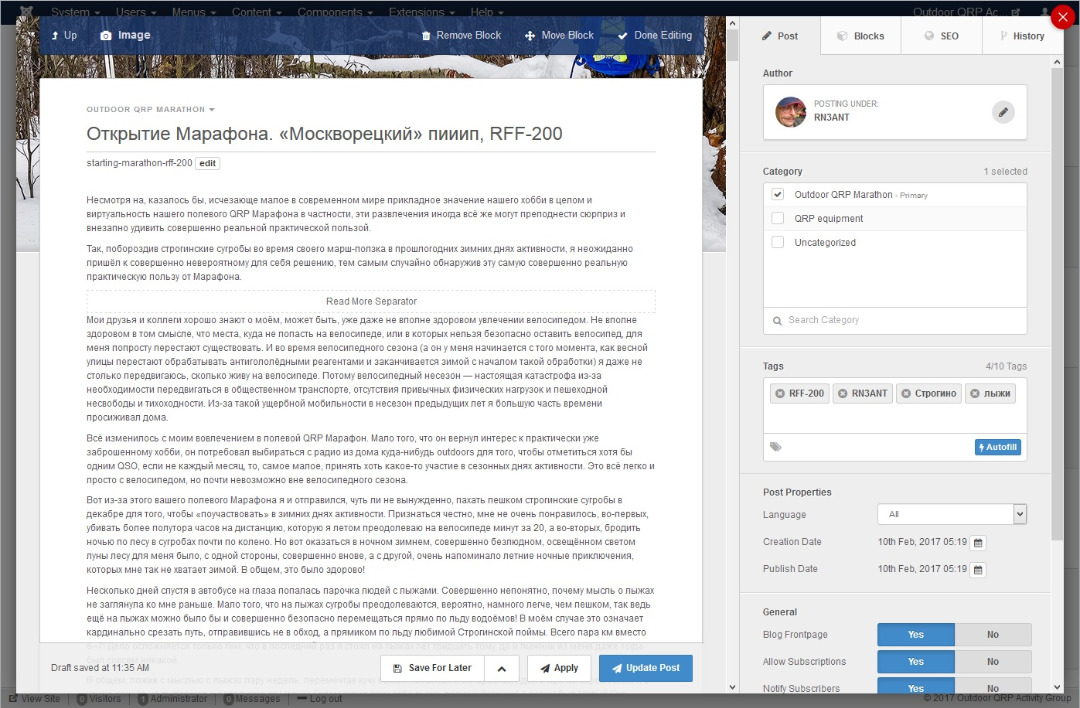Screen dimensions: 1080x708
Task: Switch to the Blocks tab
Action: [x=861, y=36]
